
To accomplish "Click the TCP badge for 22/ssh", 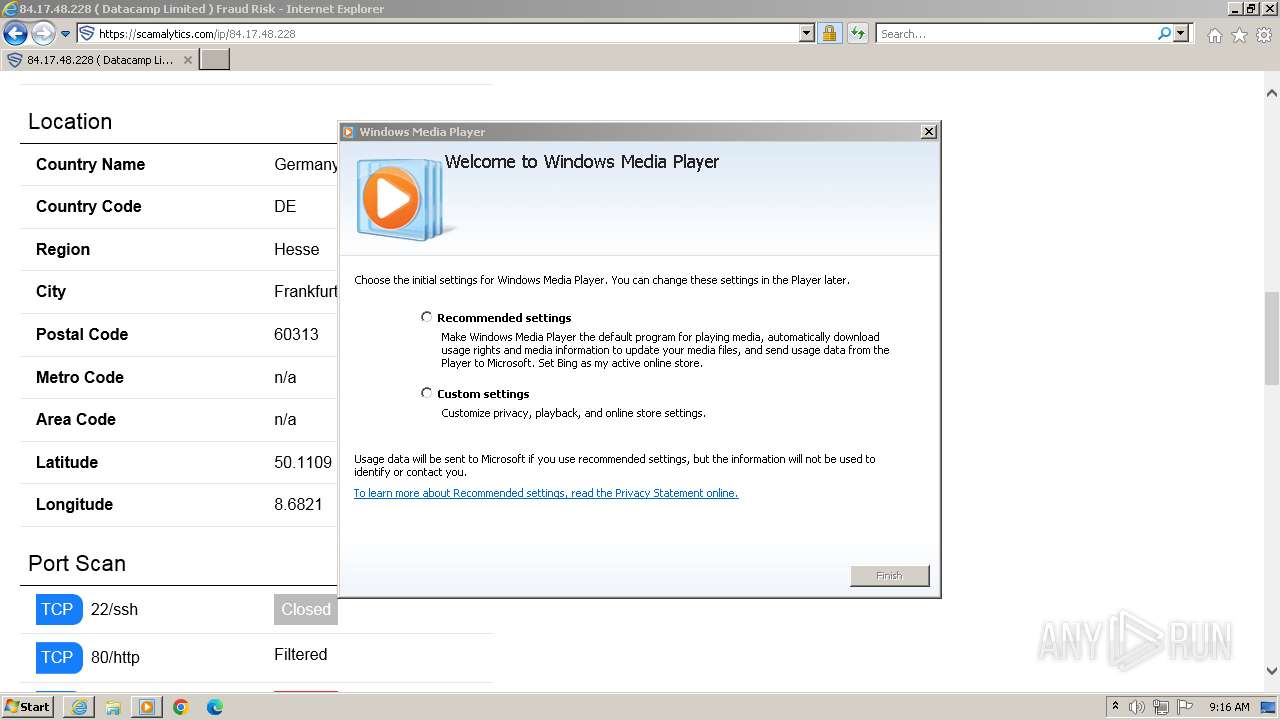I will point(58,609).
